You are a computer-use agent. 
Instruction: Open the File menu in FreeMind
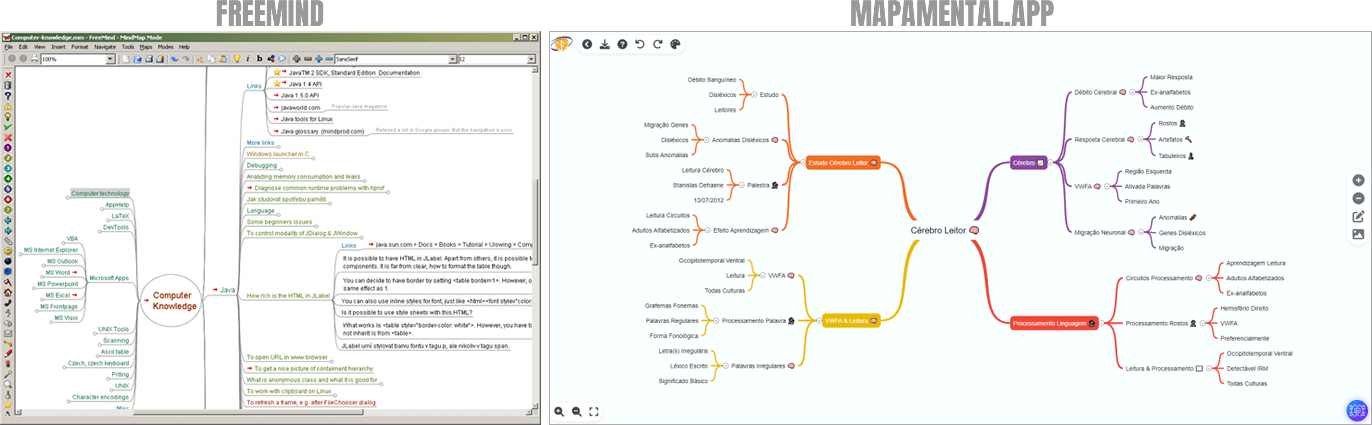(x=9, y=47)
